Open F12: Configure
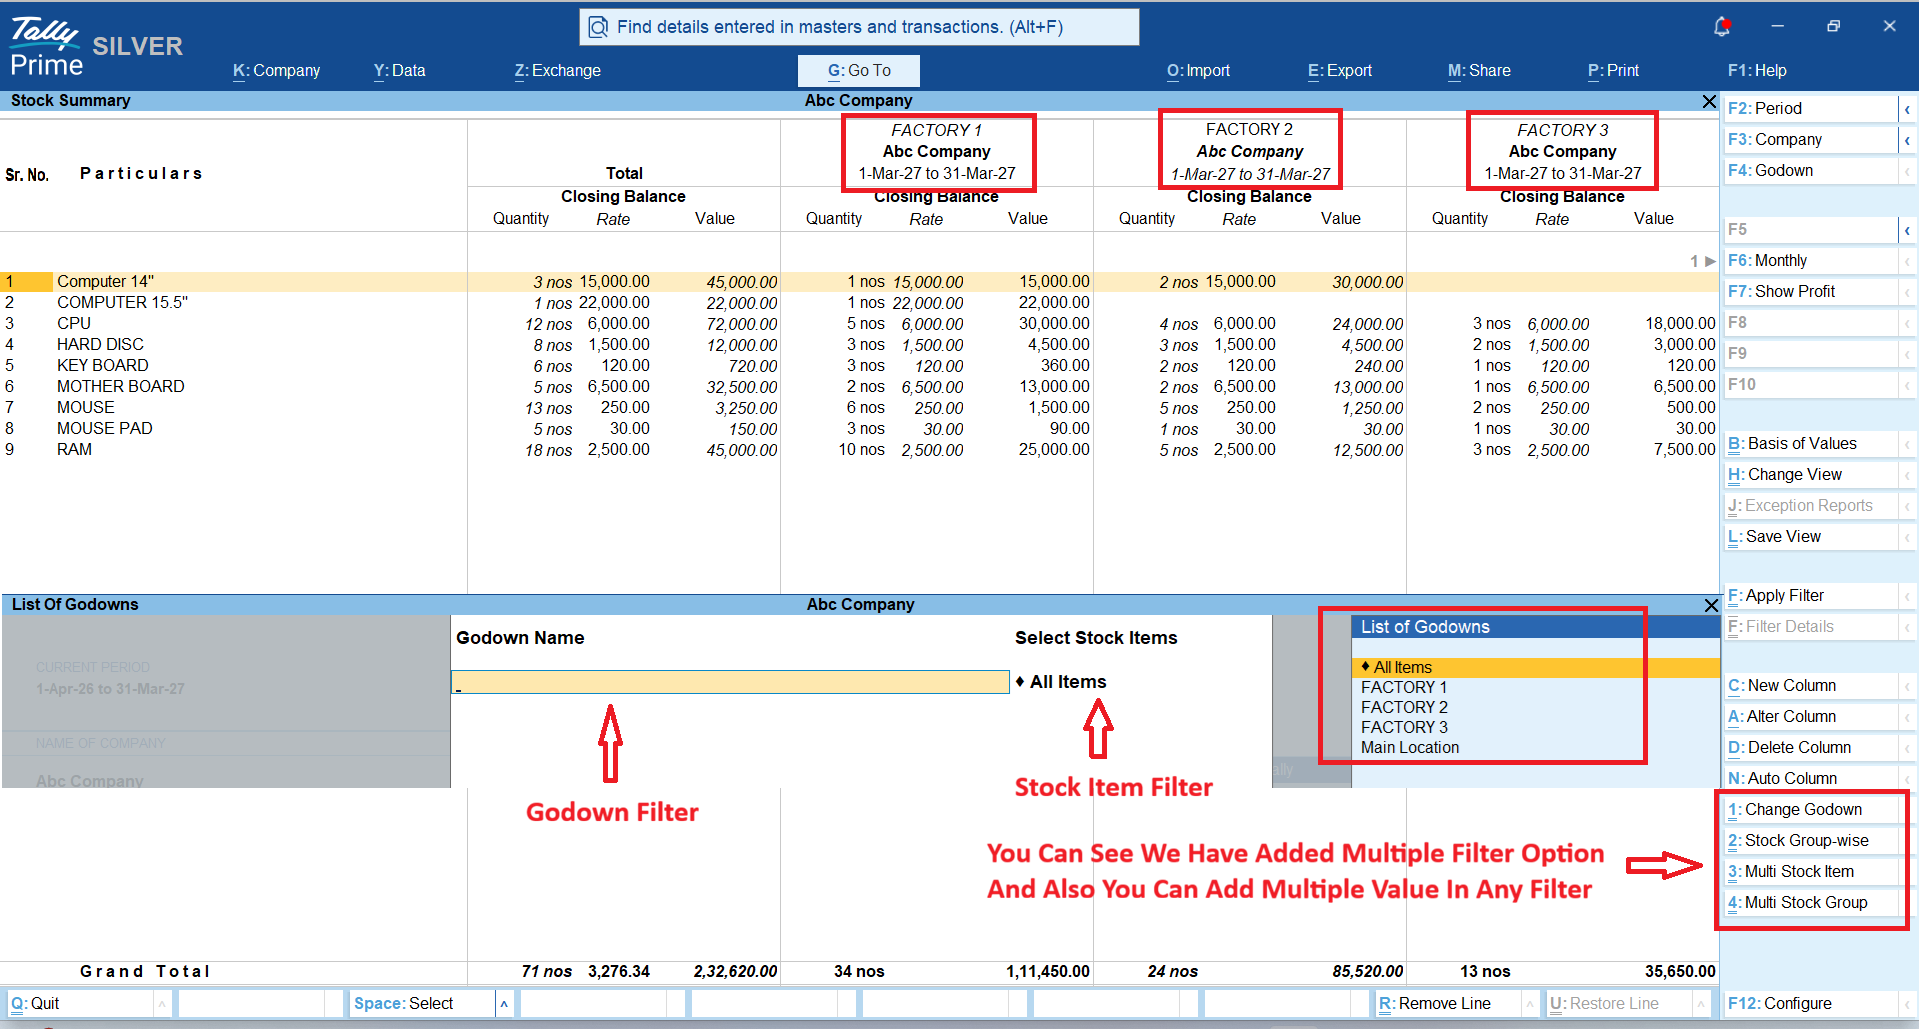Screen dimensions: 1919x1029 (x=1810, y=1004)
